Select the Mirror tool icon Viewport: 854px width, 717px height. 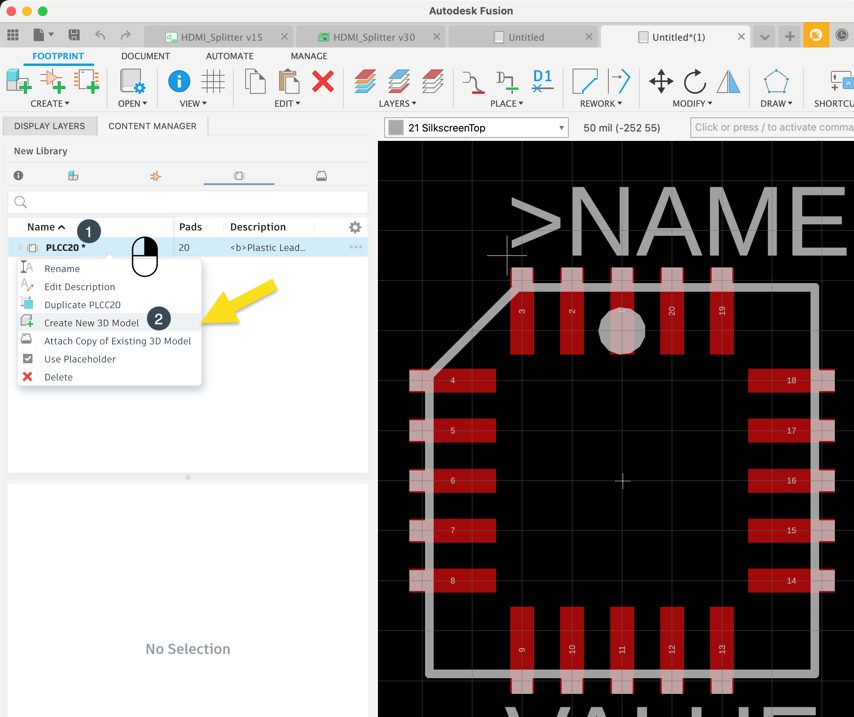tap(728, 81)
